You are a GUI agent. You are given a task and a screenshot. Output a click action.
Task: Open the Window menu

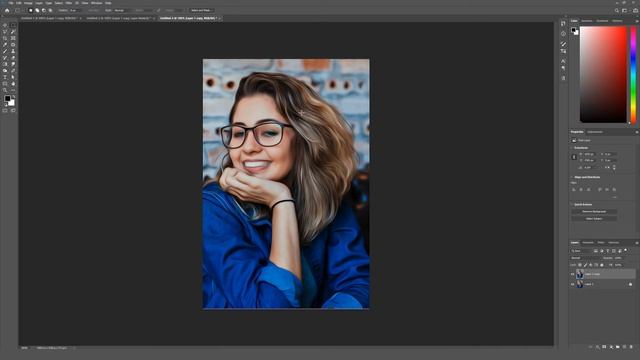(x=97, y=3)
